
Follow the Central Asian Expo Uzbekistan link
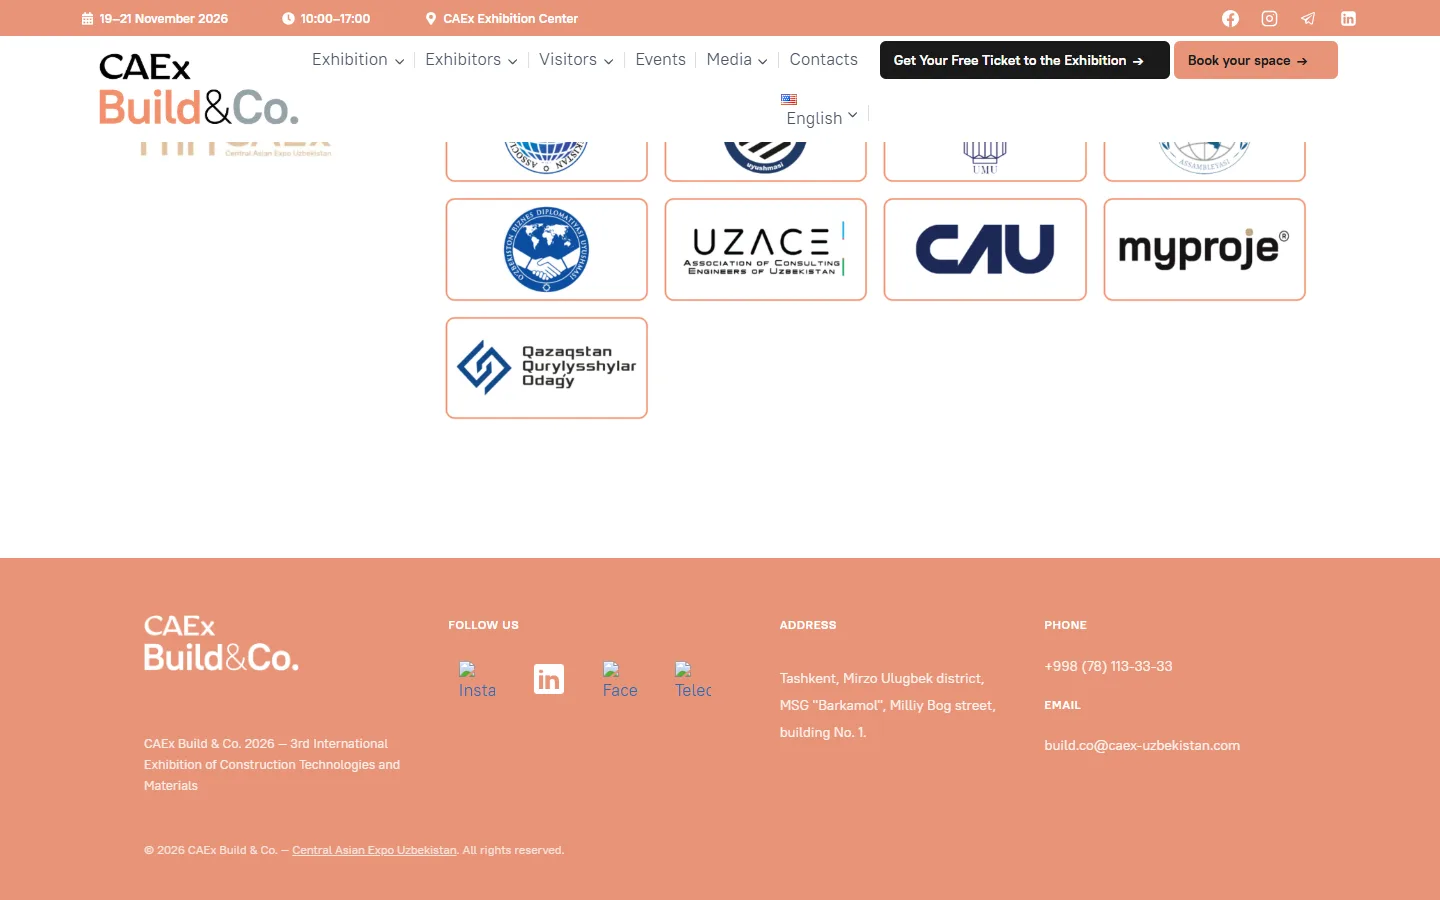tap(374, 850)
